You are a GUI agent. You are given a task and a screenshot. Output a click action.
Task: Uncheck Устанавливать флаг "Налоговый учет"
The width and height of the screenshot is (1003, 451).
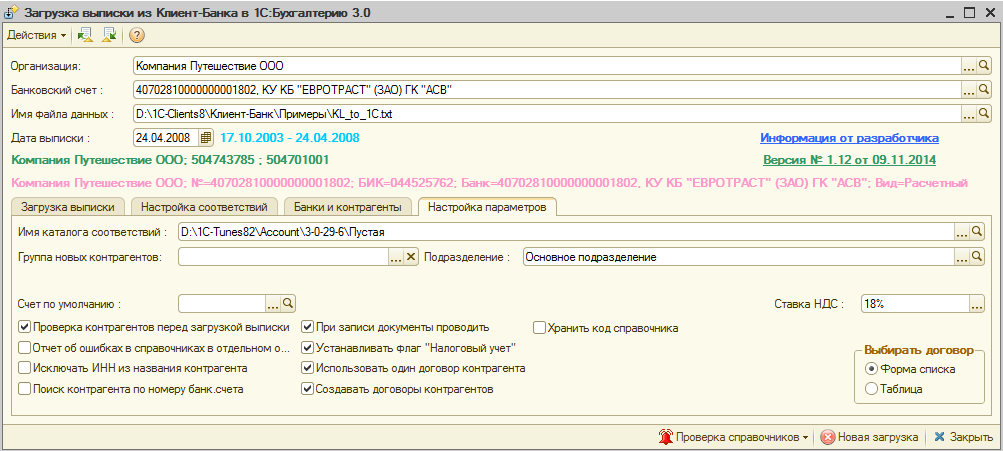tap(308, 349)
